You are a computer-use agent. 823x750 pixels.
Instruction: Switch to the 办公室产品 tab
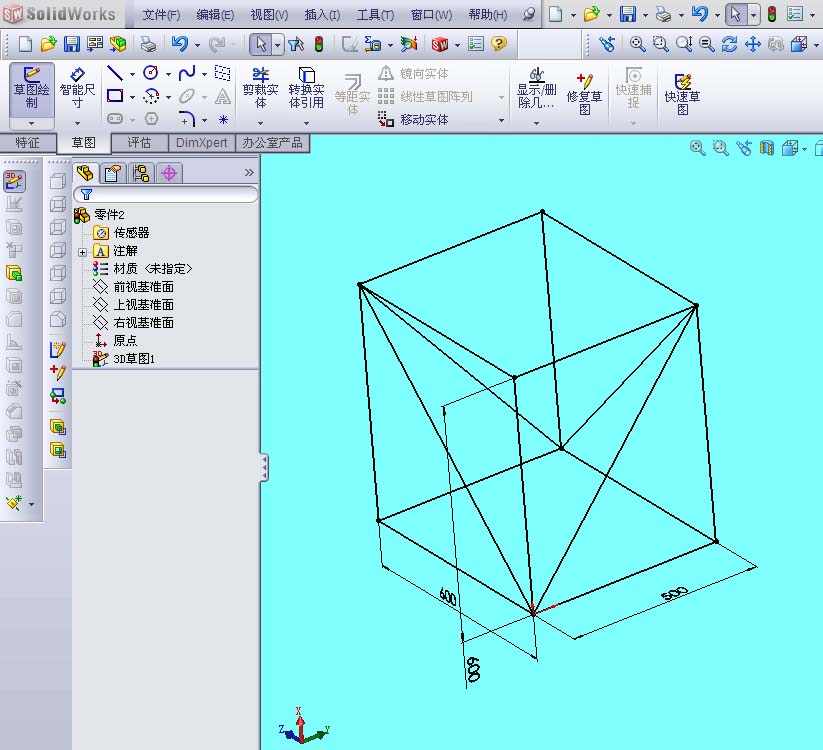[272, 143]
